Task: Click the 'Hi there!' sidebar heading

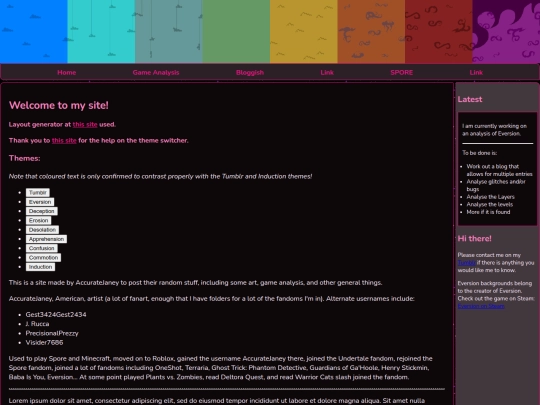Action: click(475, 239)
